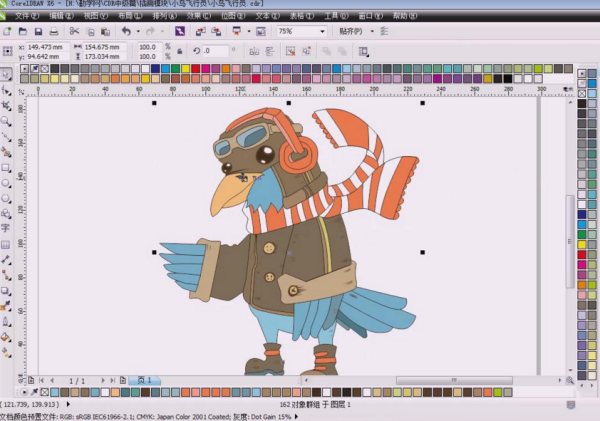Open the 编辑 menu
This screenshot has height=421, width=600.
[61, 16]
